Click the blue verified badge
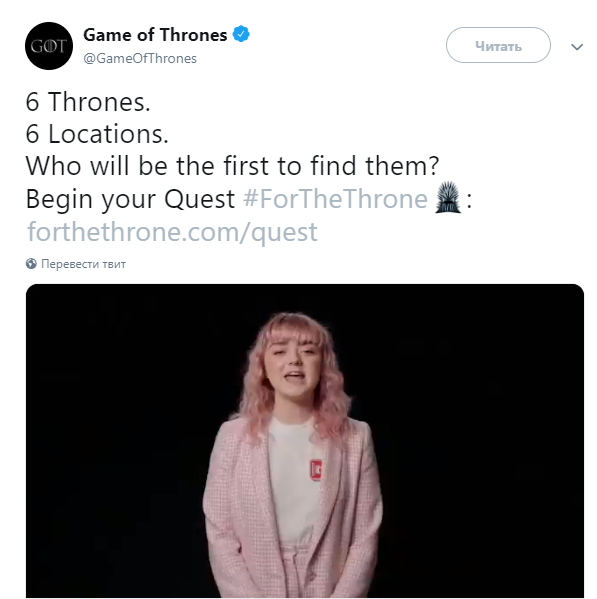597x599 pixels. (x=241, y=34)
